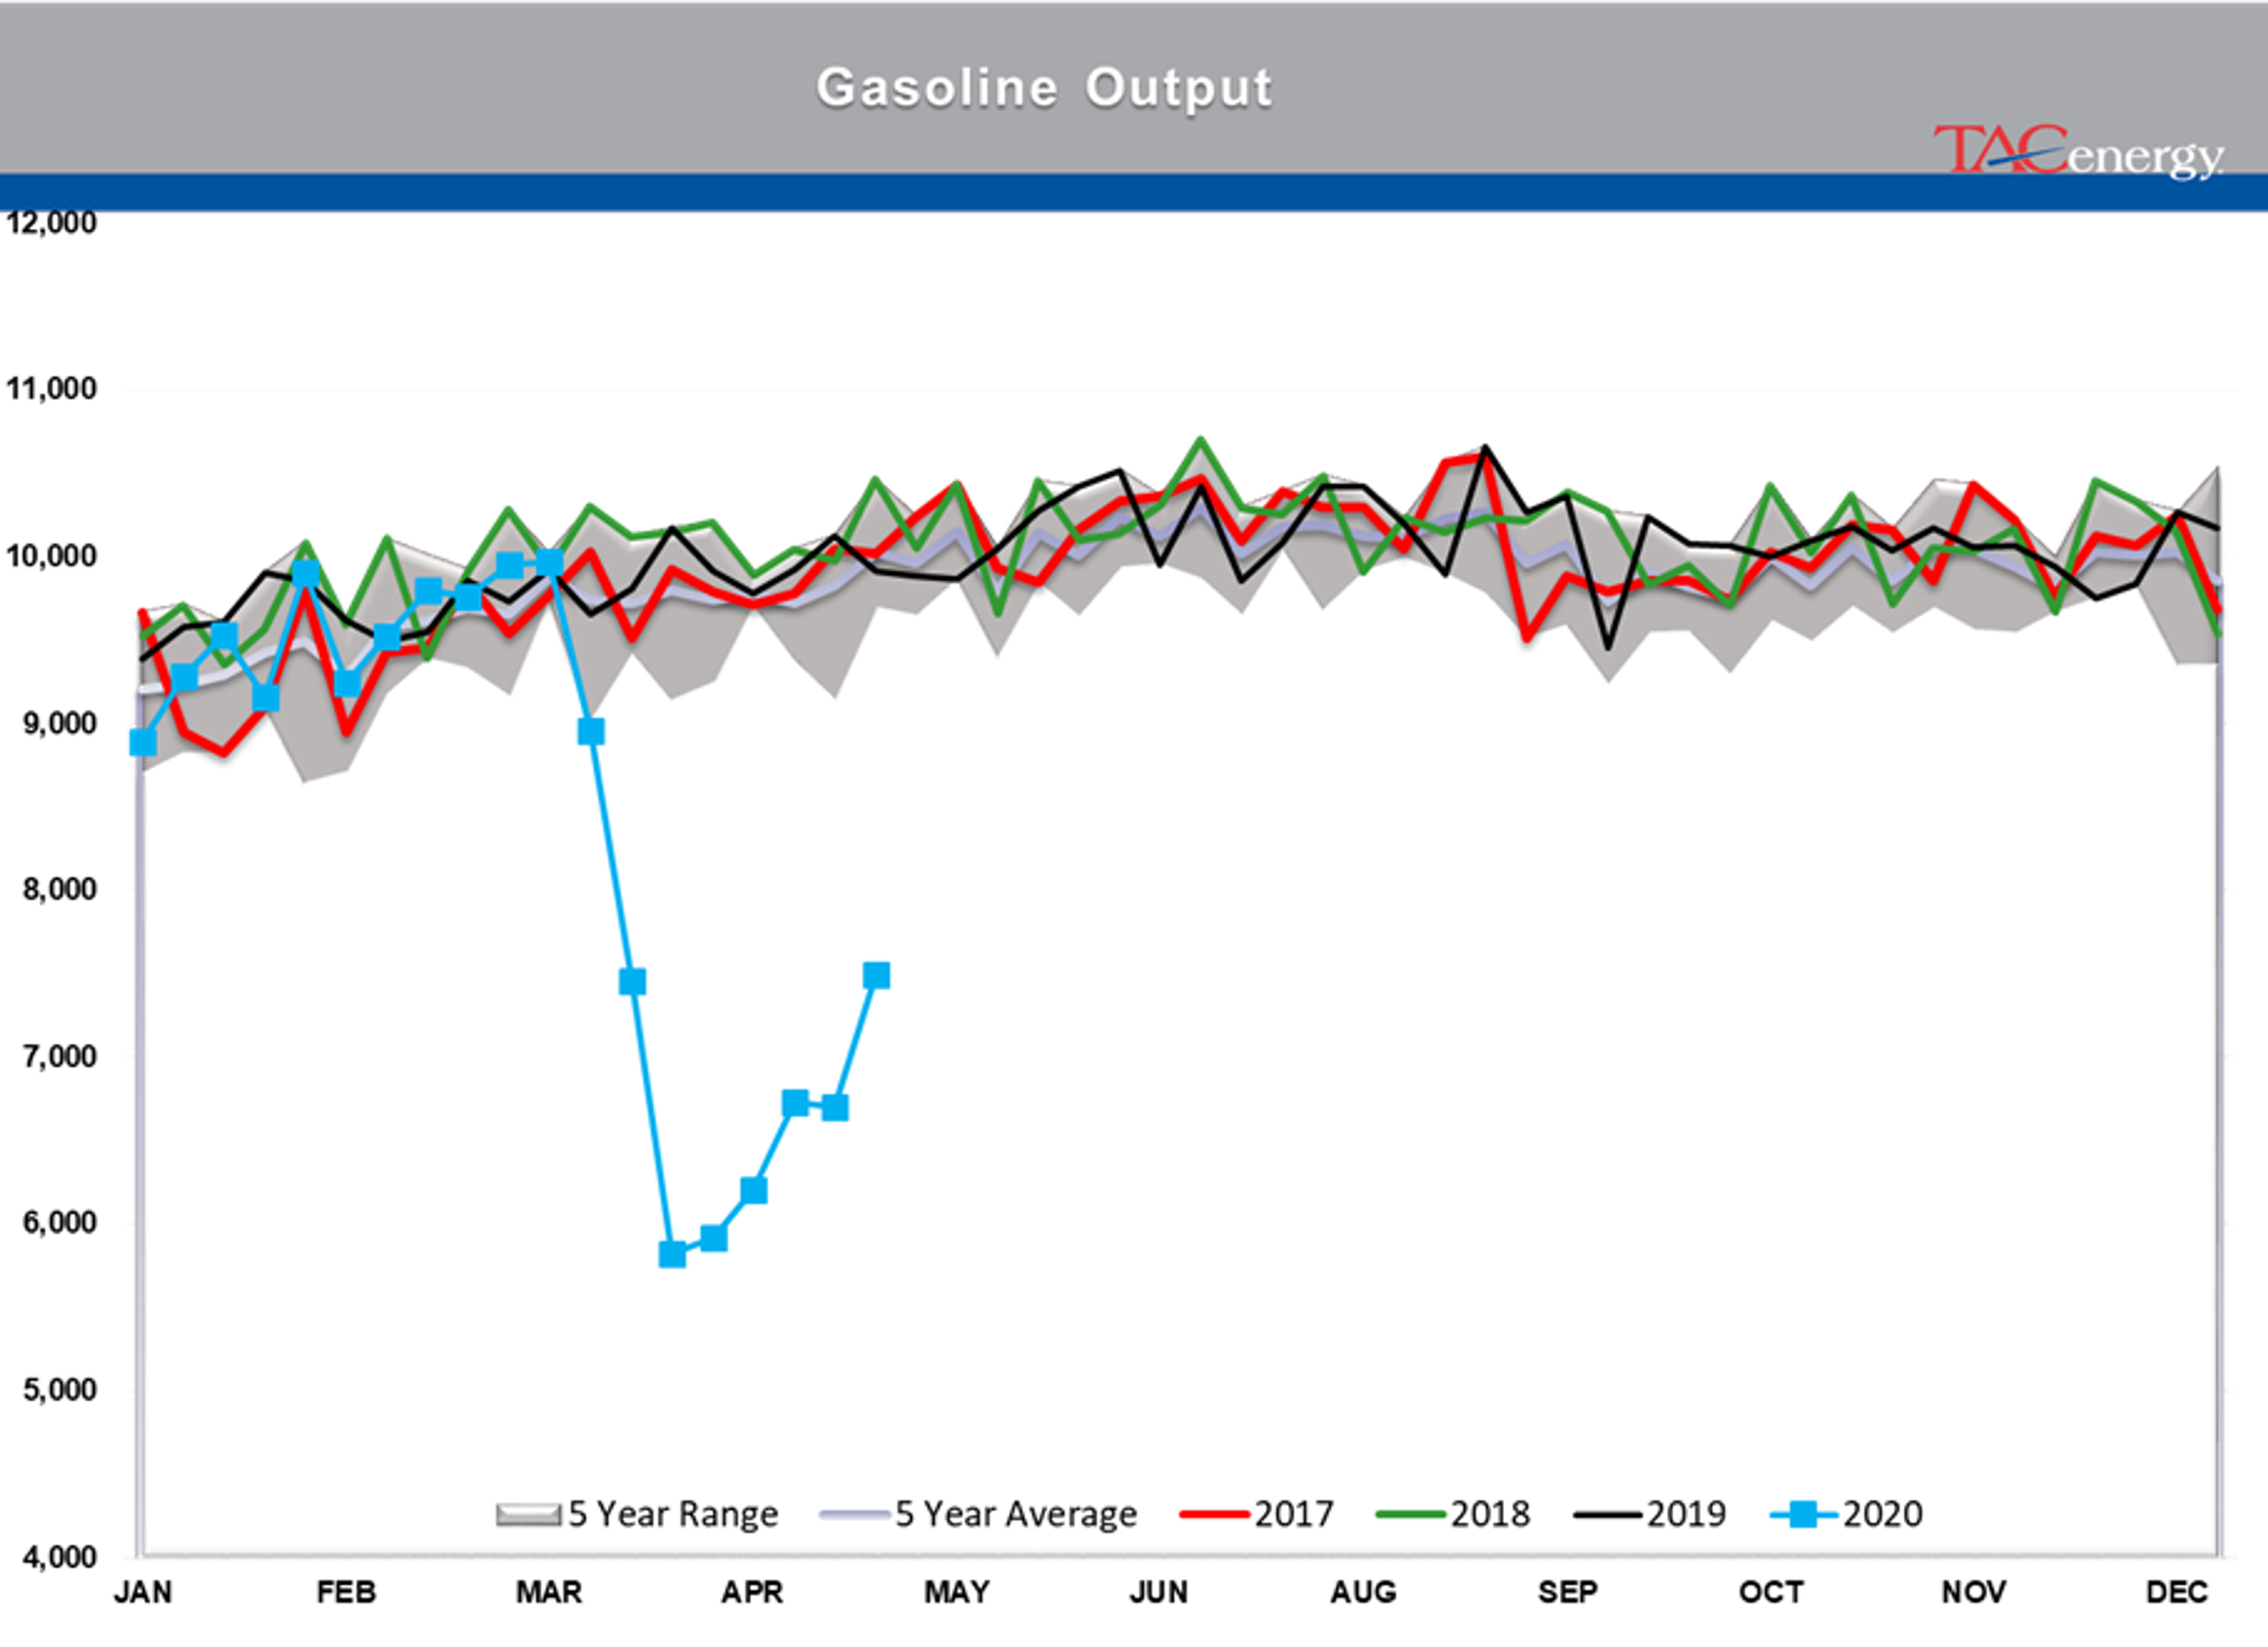The image size is (2268, 1647).
Task: Click the blue 2020 legend marker swatch
Action: tap(1803, 1515)
